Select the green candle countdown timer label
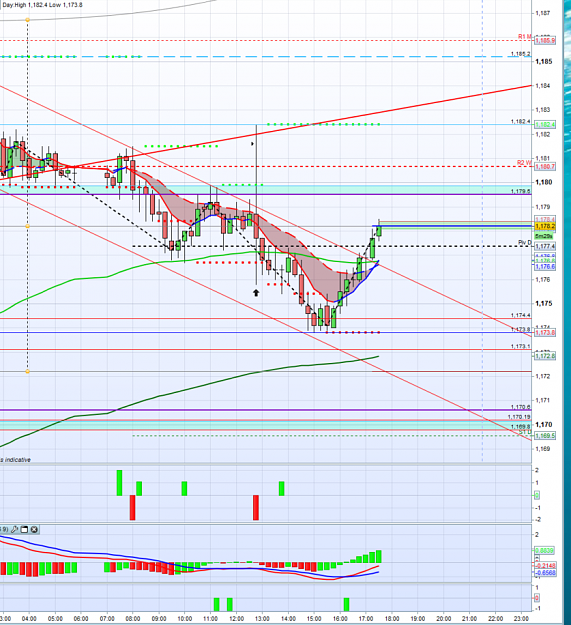The height and width of the screenshot is (625, 571). (x=544, y=236)
